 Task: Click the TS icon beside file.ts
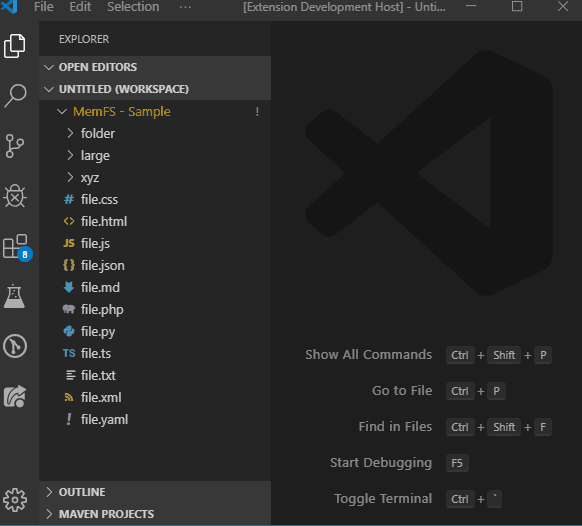point(69,353)
